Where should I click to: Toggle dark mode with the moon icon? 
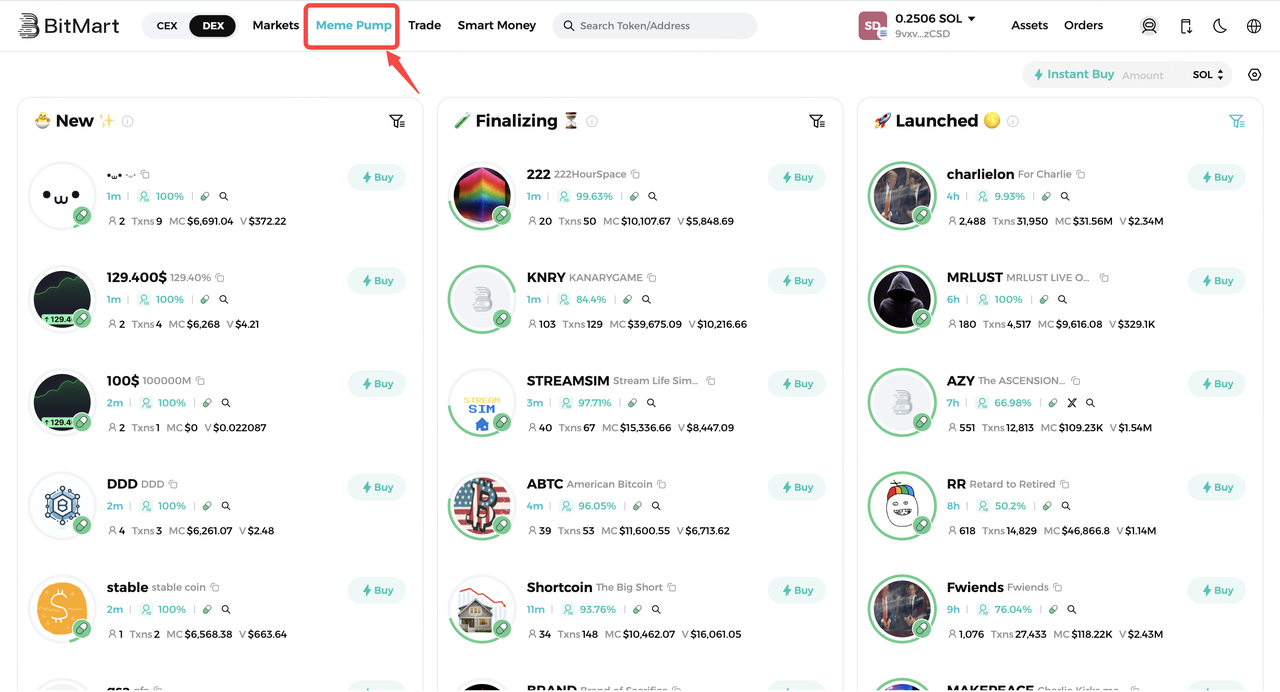1220,26
